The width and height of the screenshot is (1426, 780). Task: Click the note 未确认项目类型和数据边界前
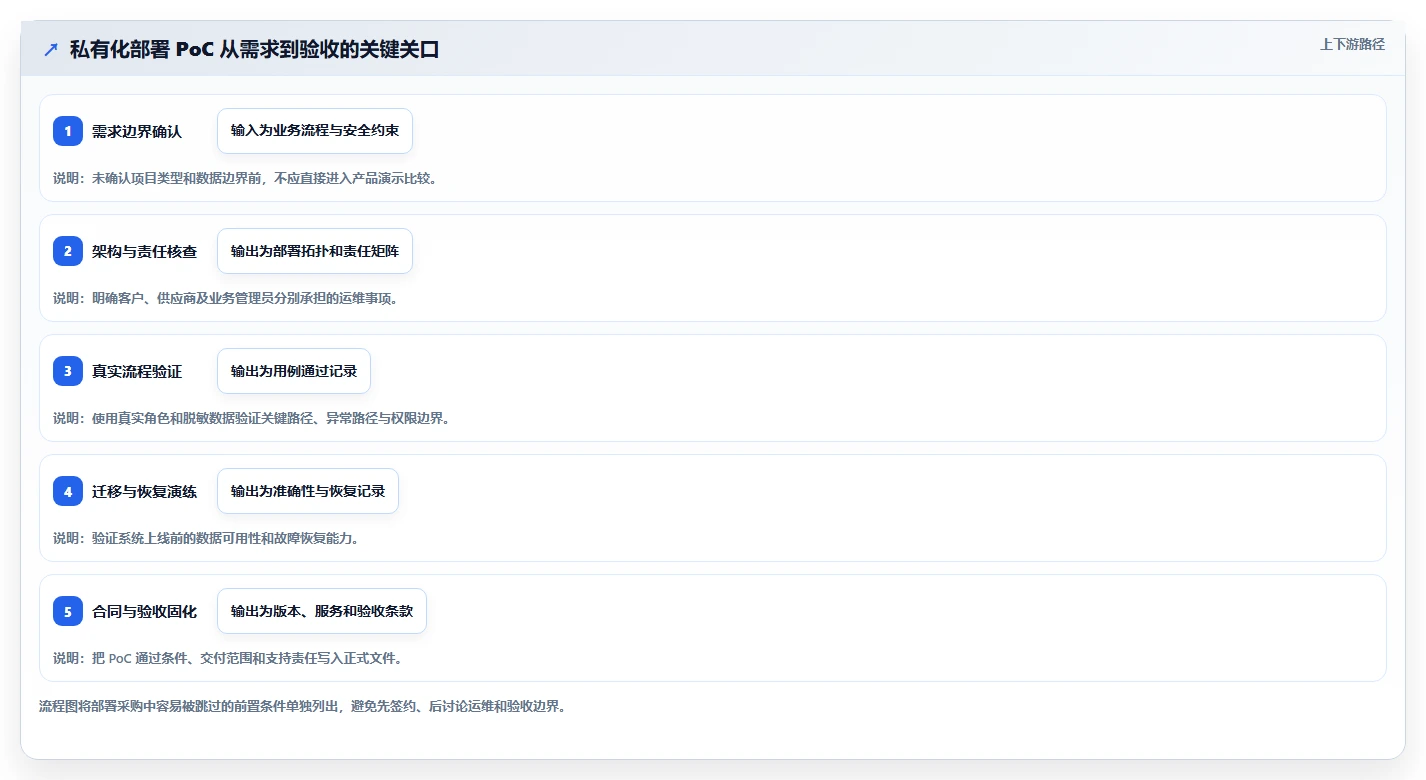coord(245,178)
